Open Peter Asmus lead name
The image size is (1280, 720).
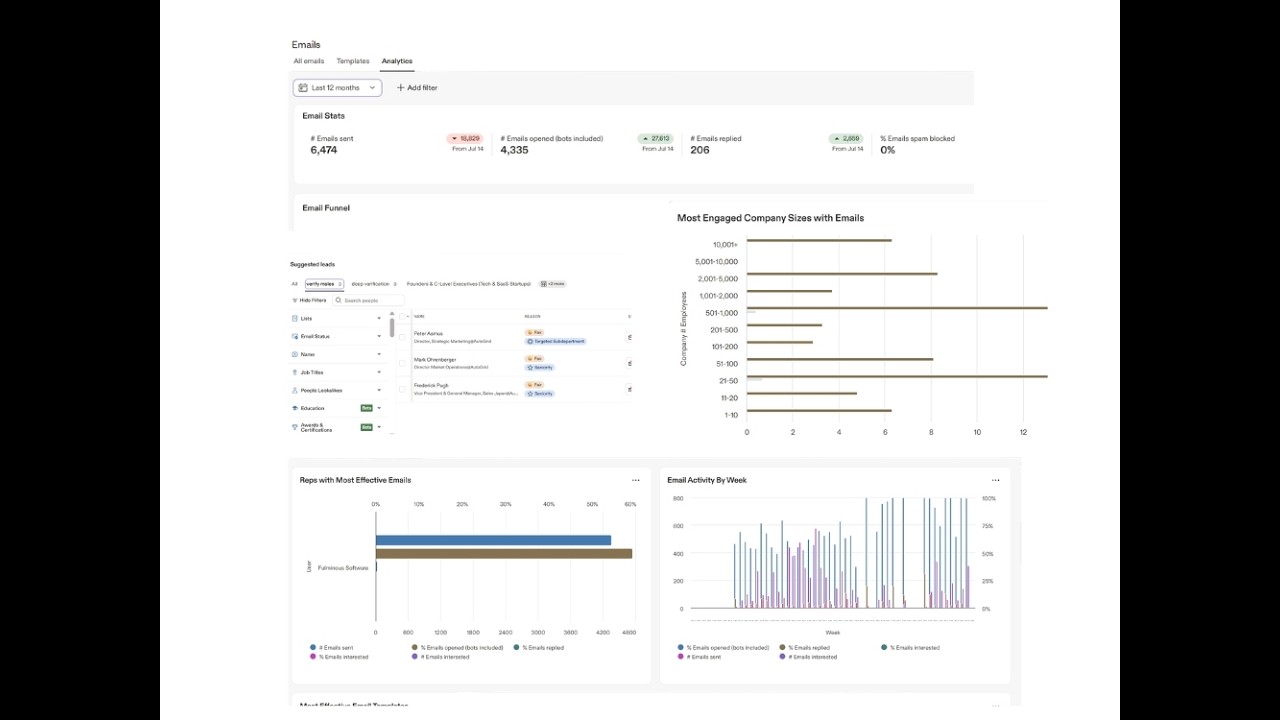pyautogui.click(x=428, y=334)
